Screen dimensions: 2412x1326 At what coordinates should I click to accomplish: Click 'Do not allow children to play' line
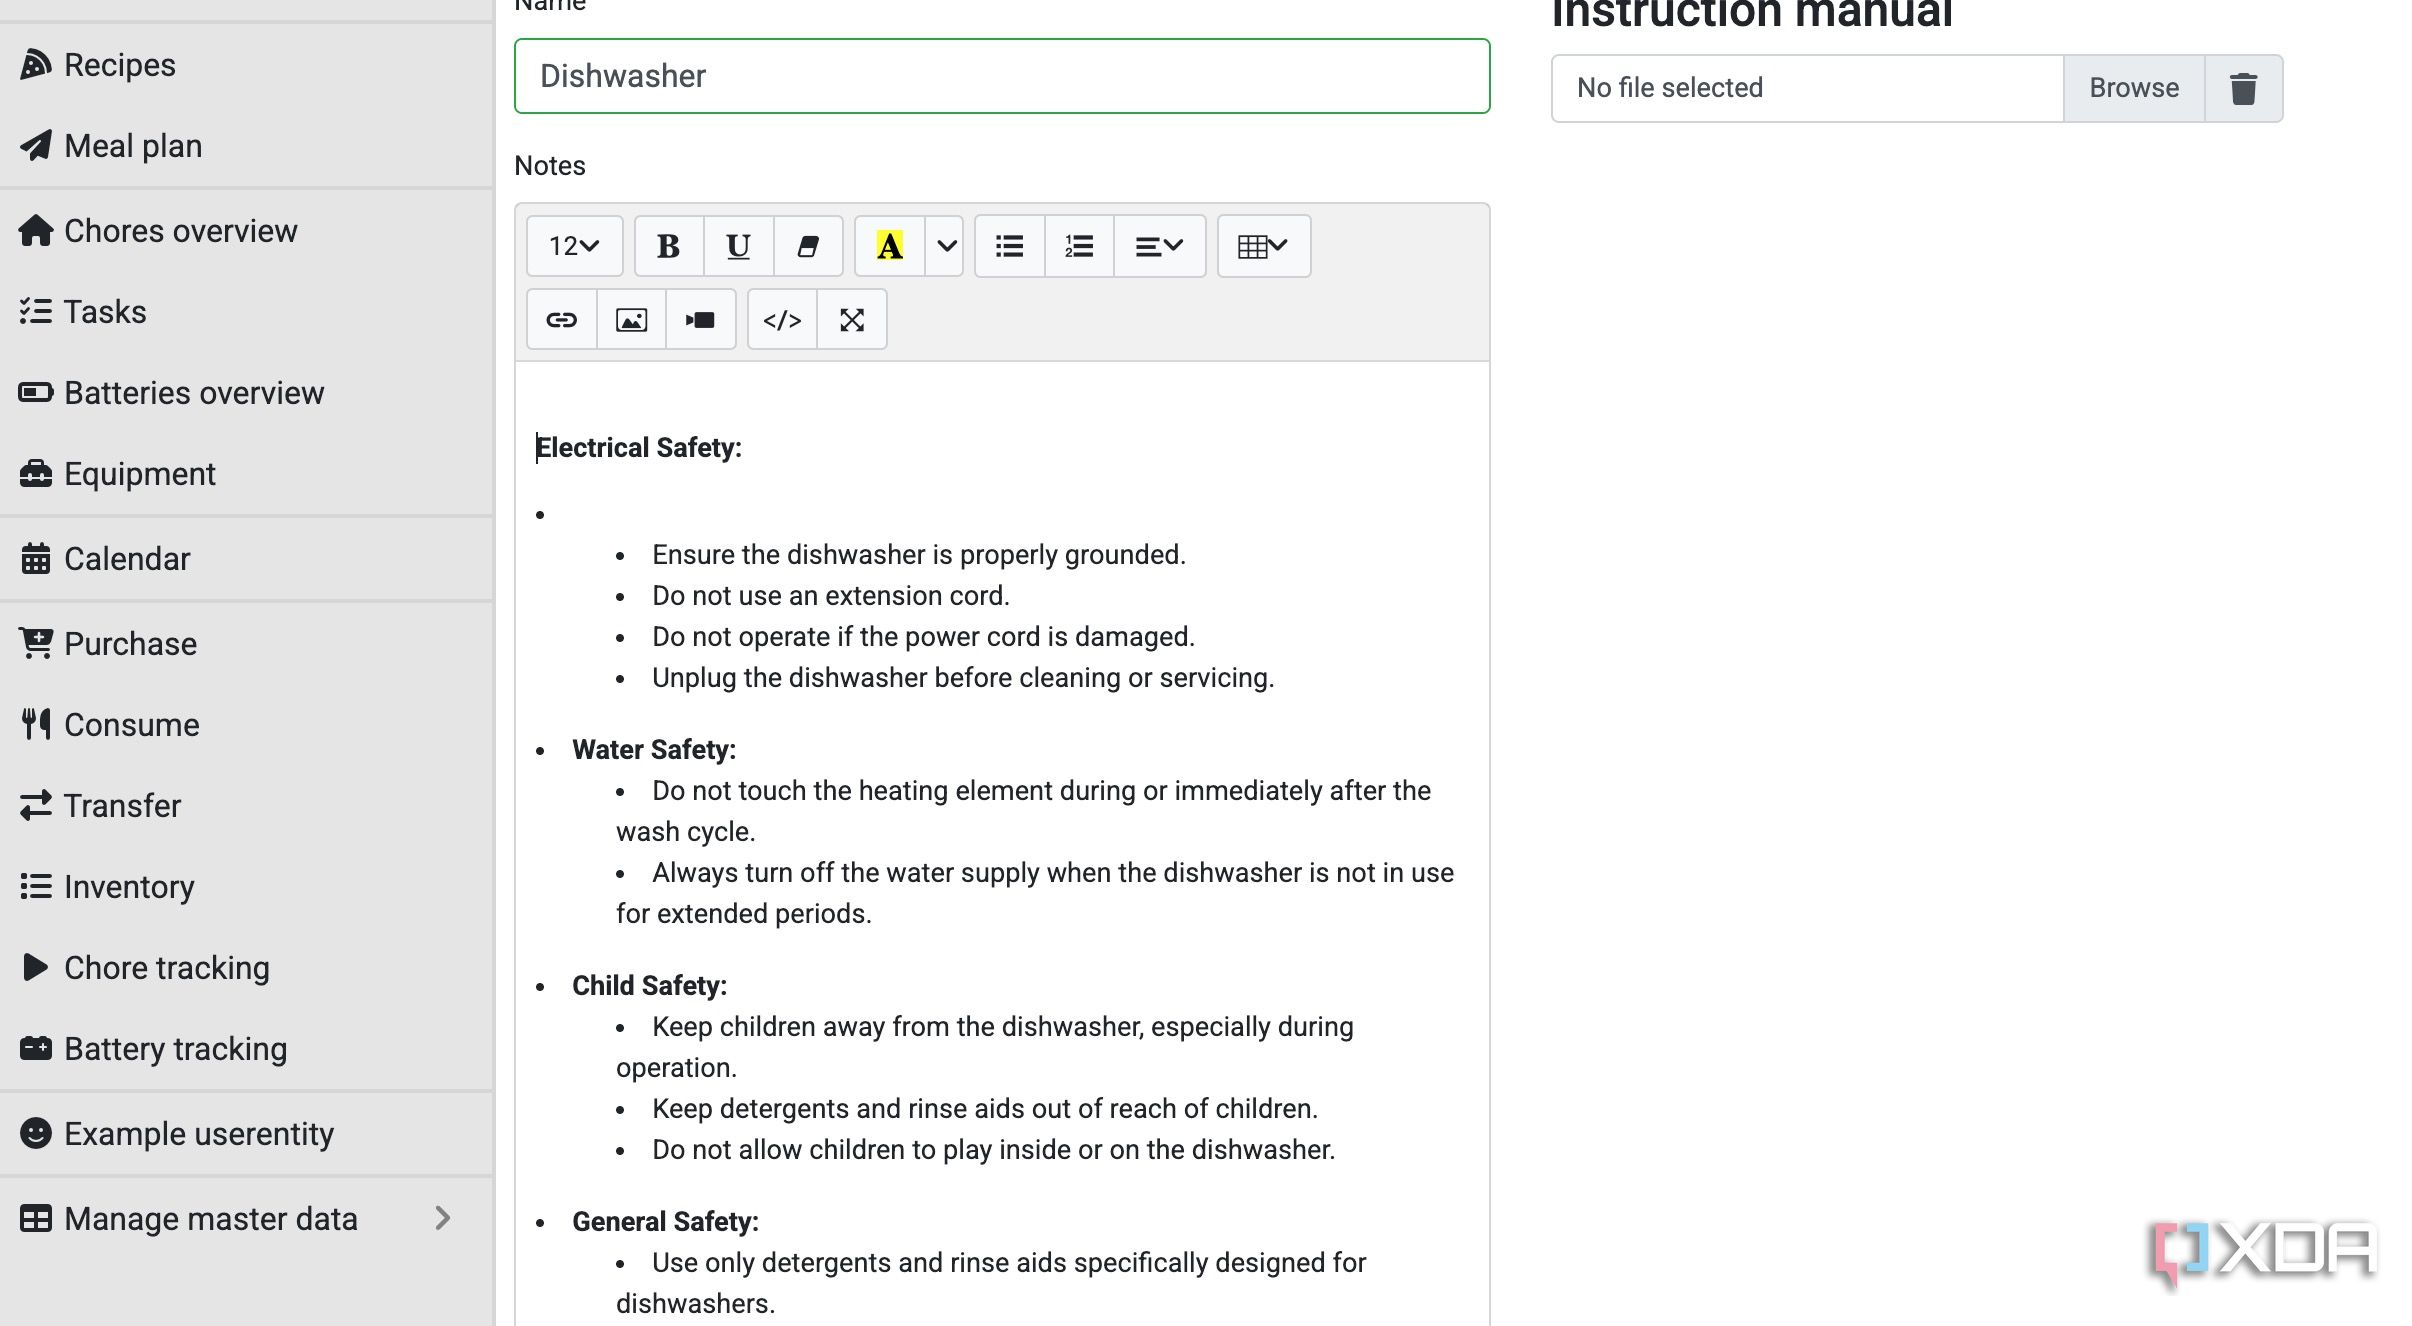point(994,1150)
